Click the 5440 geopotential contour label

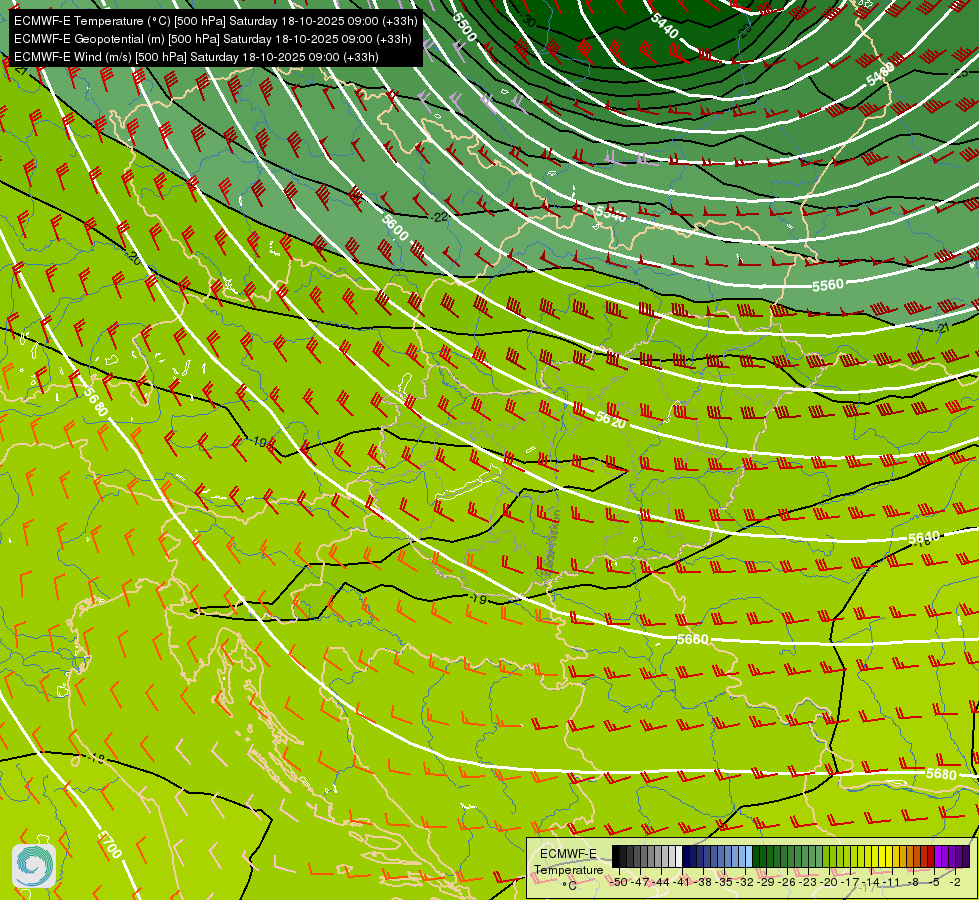click(x=664, y=26)
